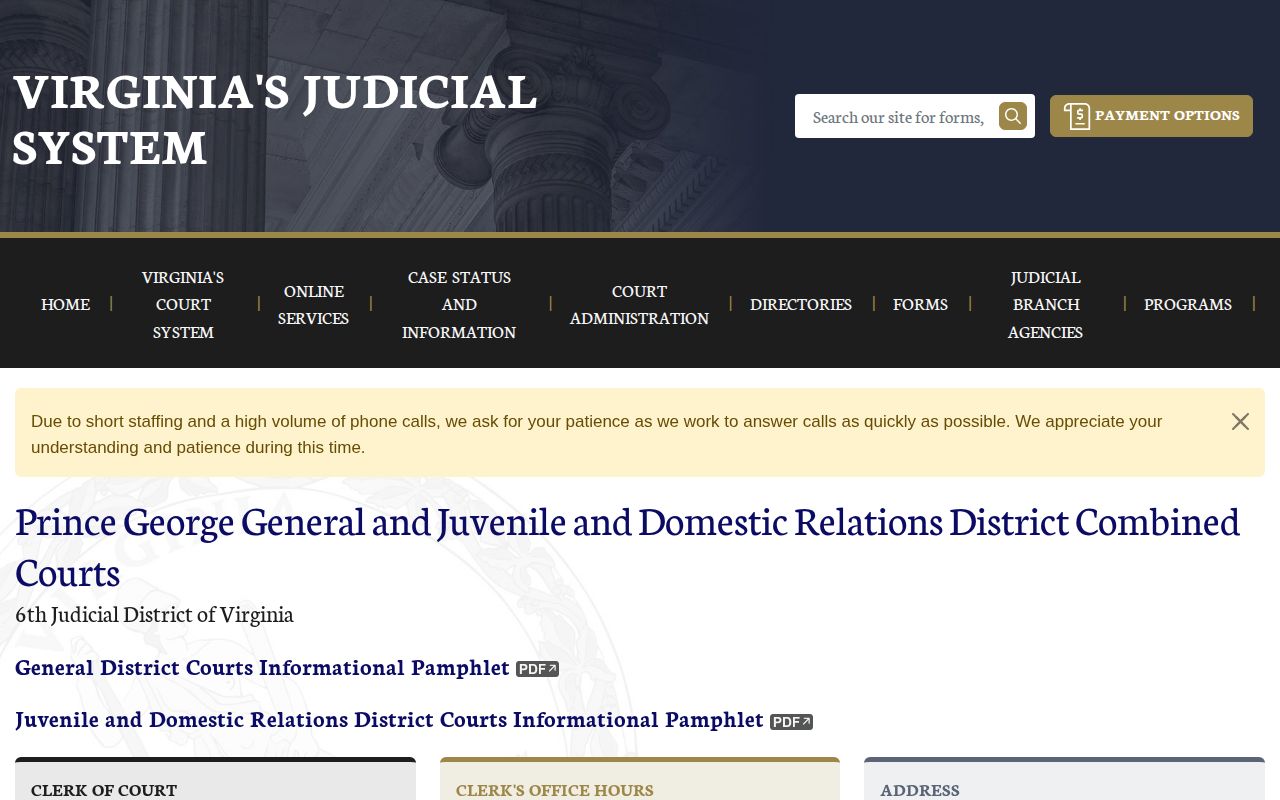Click the payment options receipt icon
The image size is (1280, 800).
tap(1077, 116)
